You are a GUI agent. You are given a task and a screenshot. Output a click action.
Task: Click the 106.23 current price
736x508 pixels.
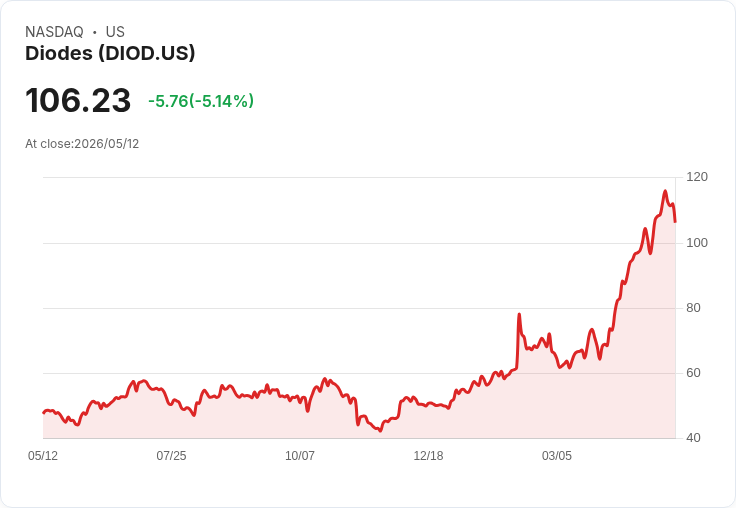[78, 100]
